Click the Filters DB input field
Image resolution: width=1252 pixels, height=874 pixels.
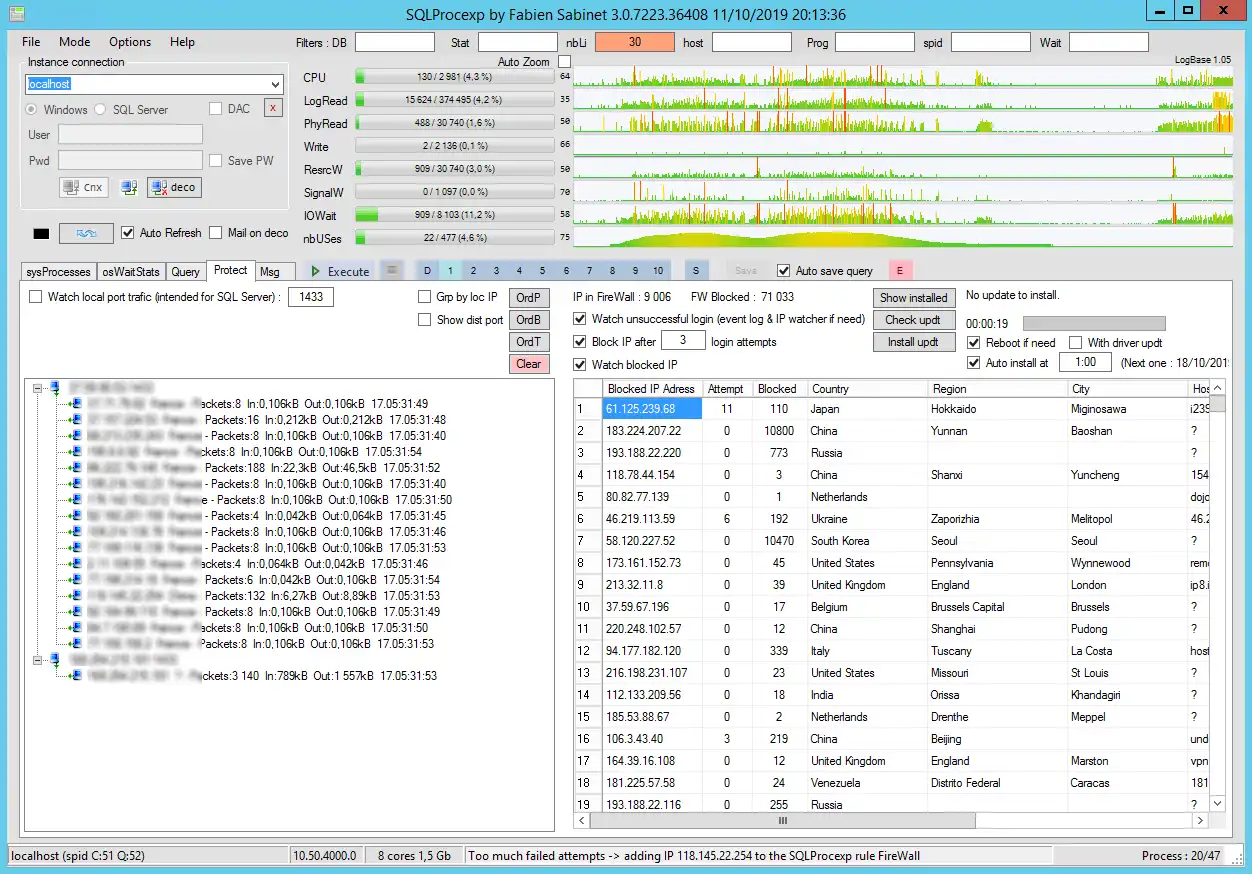(x=395, y=42)
